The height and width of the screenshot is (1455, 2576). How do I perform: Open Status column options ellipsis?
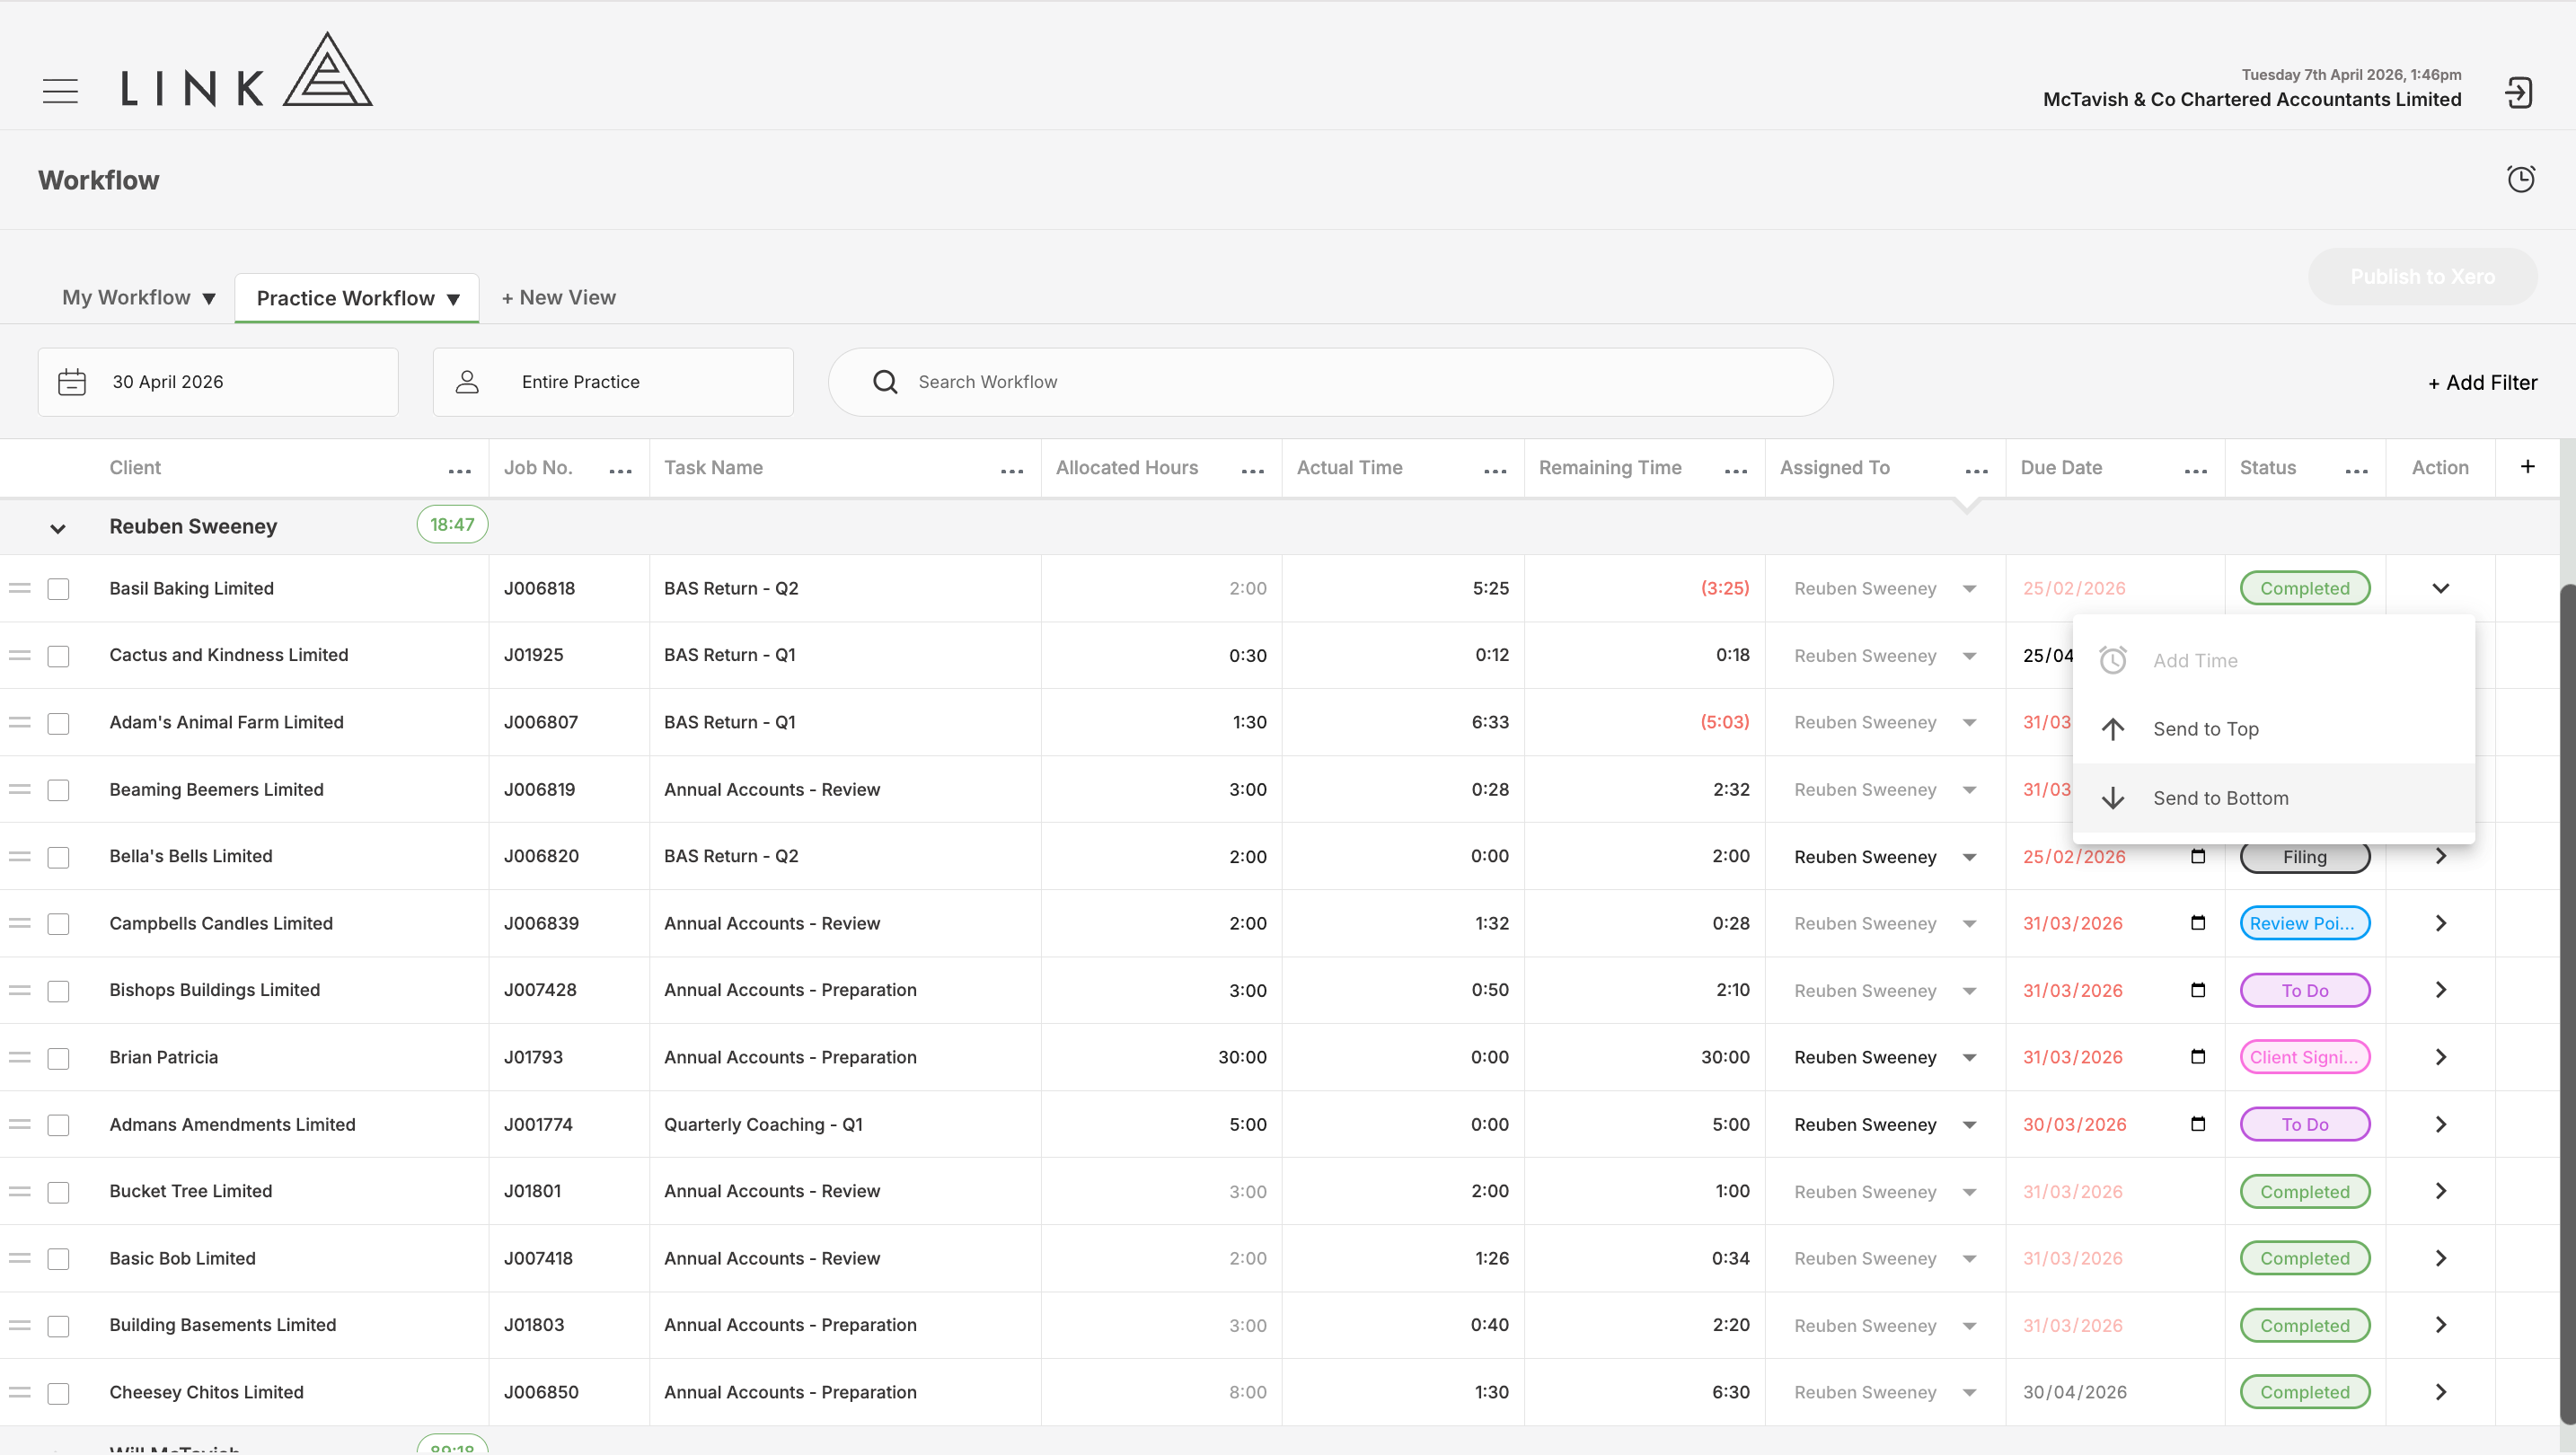point(2357,470)
